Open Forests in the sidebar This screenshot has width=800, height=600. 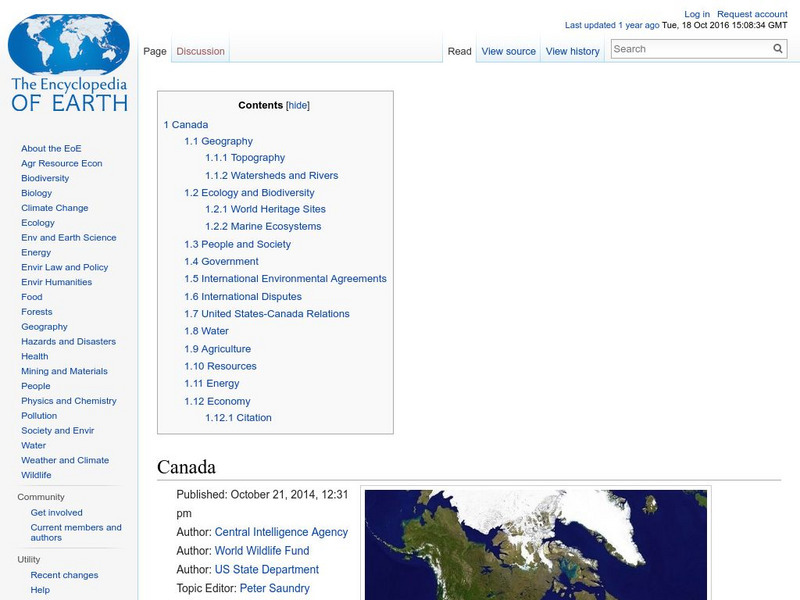36,312
